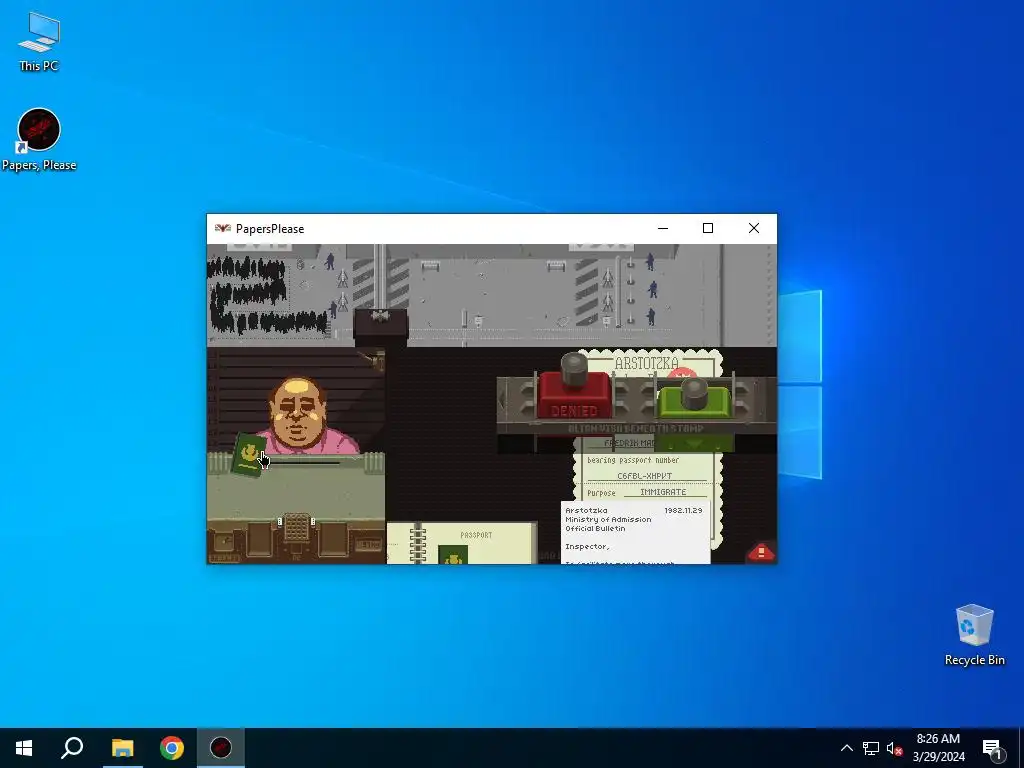
Task: Click the muted volume tray icon
Action: pos(895,748)
